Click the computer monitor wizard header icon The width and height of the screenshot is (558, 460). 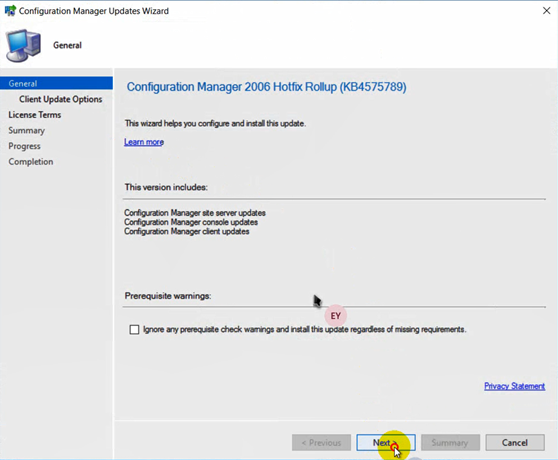pos(23,46)
